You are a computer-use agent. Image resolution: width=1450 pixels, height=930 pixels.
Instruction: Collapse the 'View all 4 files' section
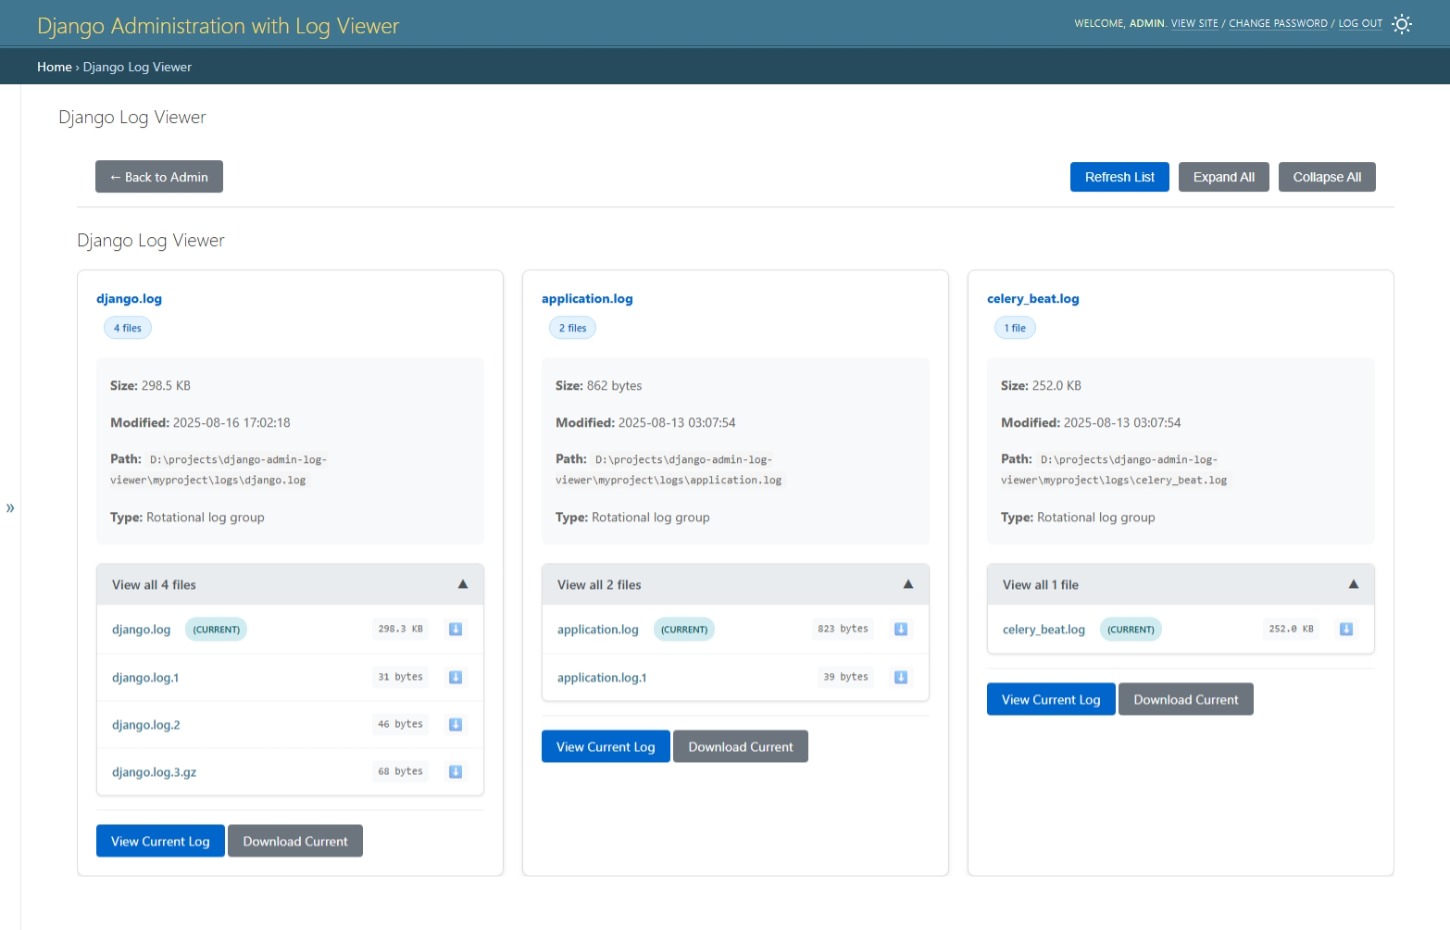[290, 585]
